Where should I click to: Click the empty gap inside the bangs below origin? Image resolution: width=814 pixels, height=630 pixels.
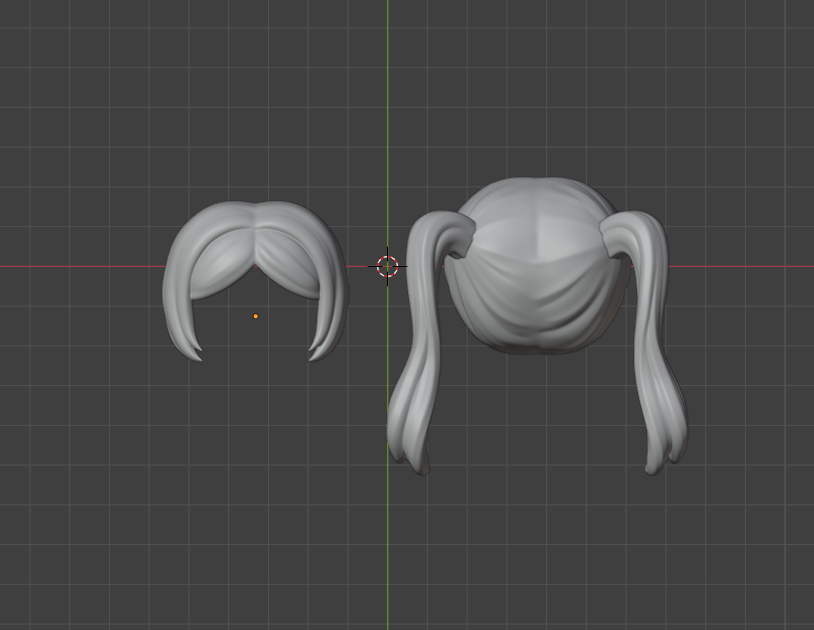(x=256, y=340)
